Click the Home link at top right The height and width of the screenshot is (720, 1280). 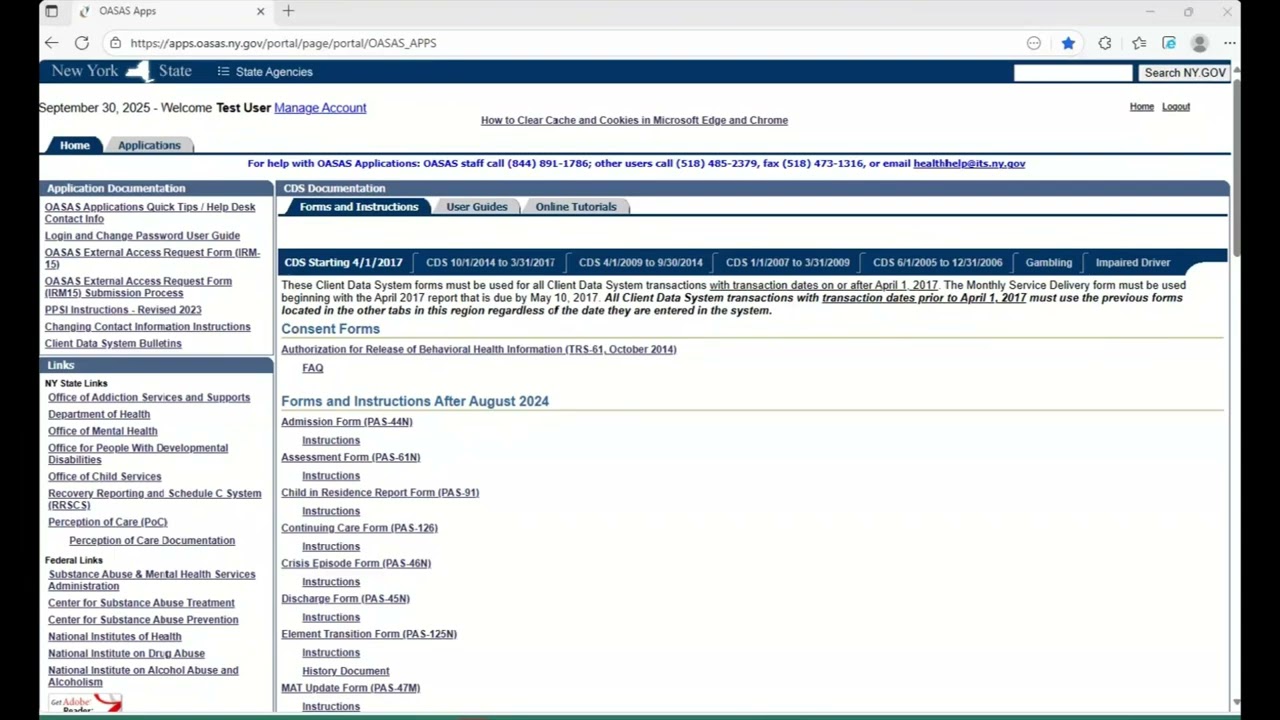coord(1141,107)
